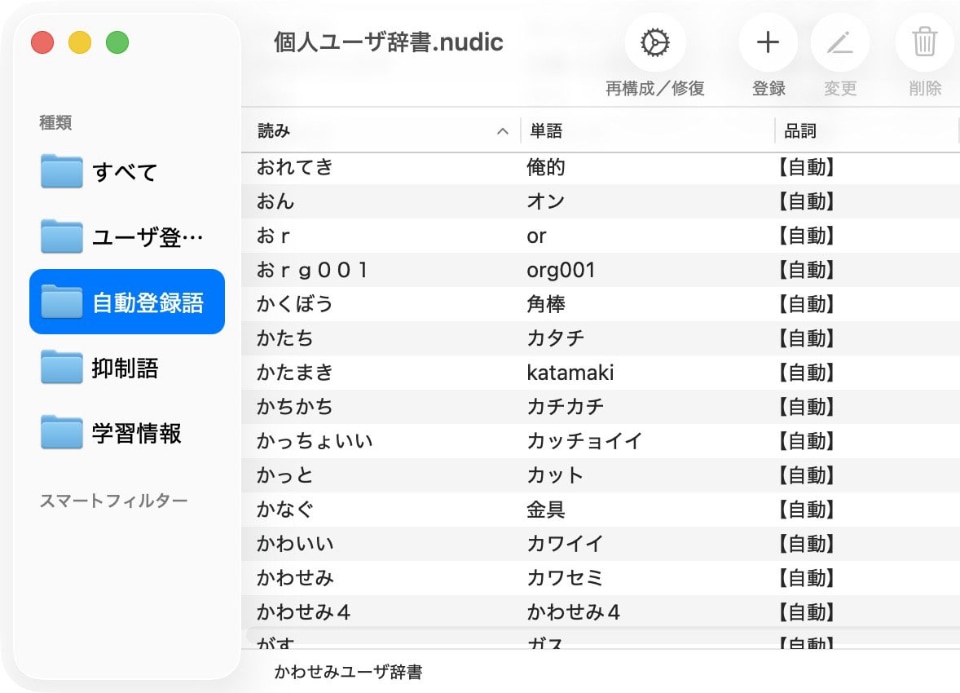Click the カワセミ word cell
Image resolution: width=960 pixels, height=693 pixels.
tap(565, 578)
